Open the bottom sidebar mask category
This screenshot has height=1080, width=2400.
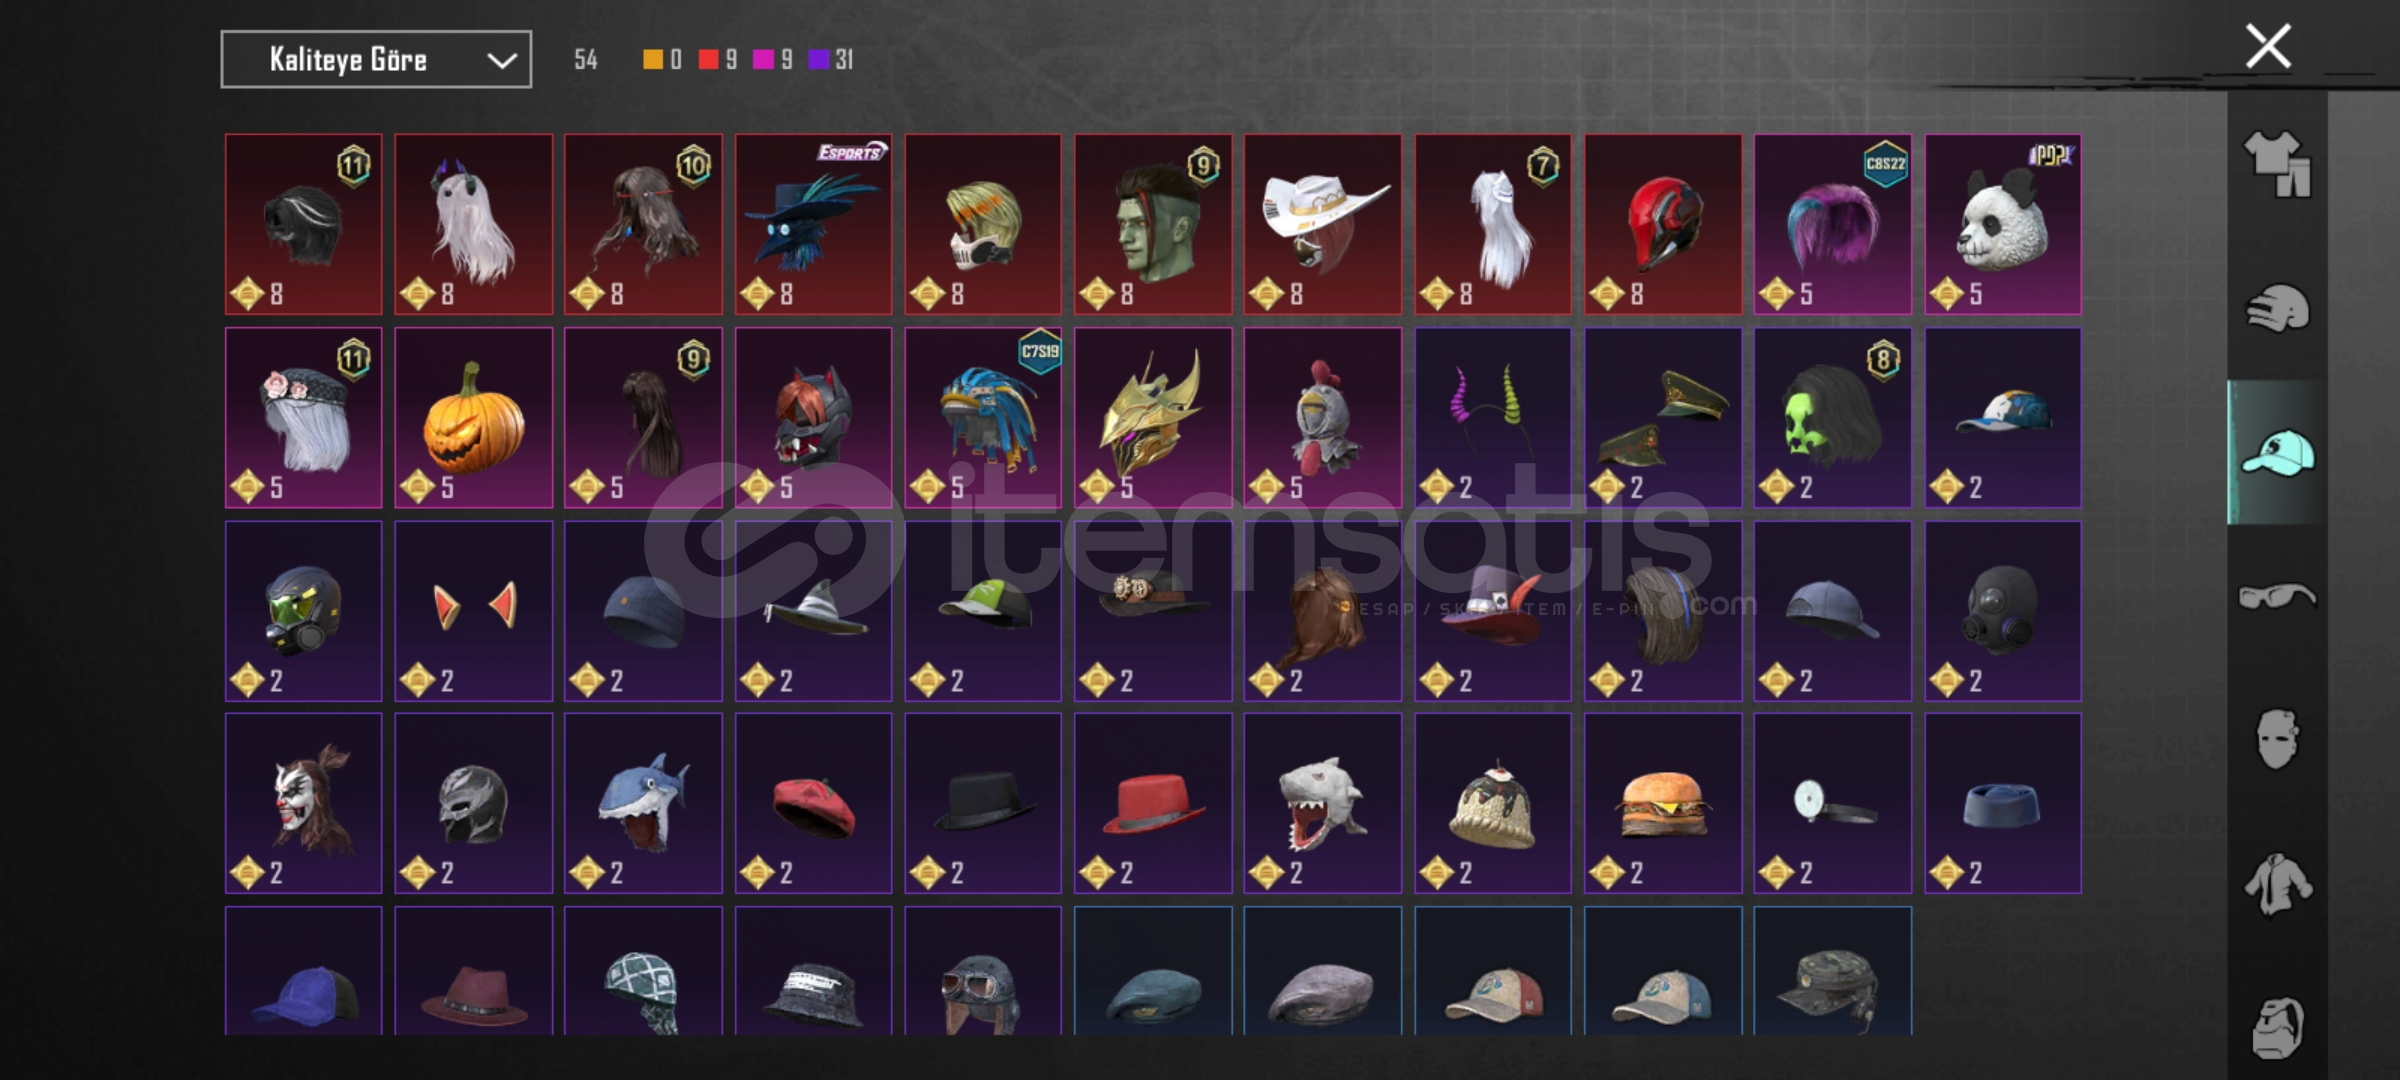pyautogui.click(x=2277, y=1028)
